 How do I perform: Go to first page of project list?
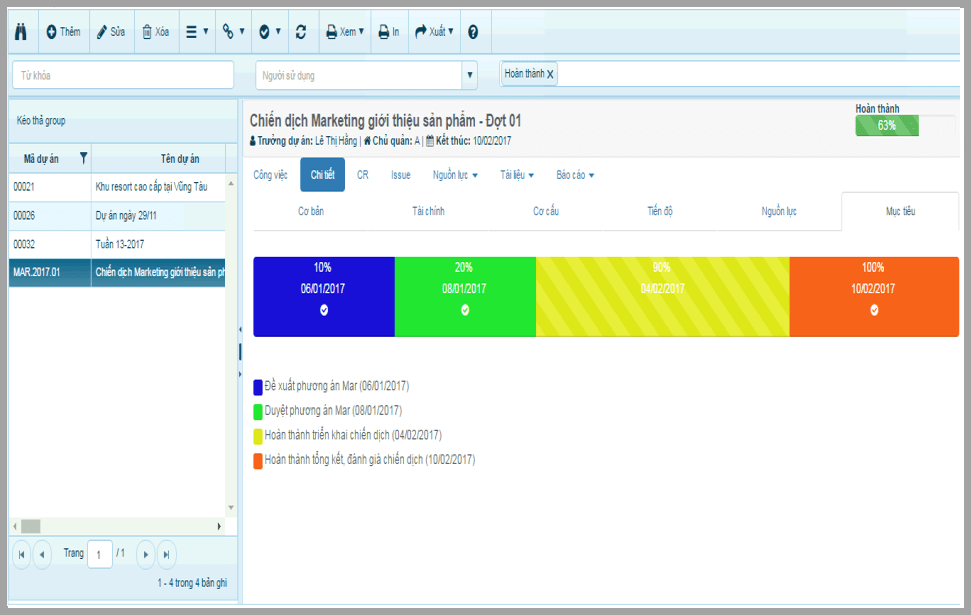22,555
